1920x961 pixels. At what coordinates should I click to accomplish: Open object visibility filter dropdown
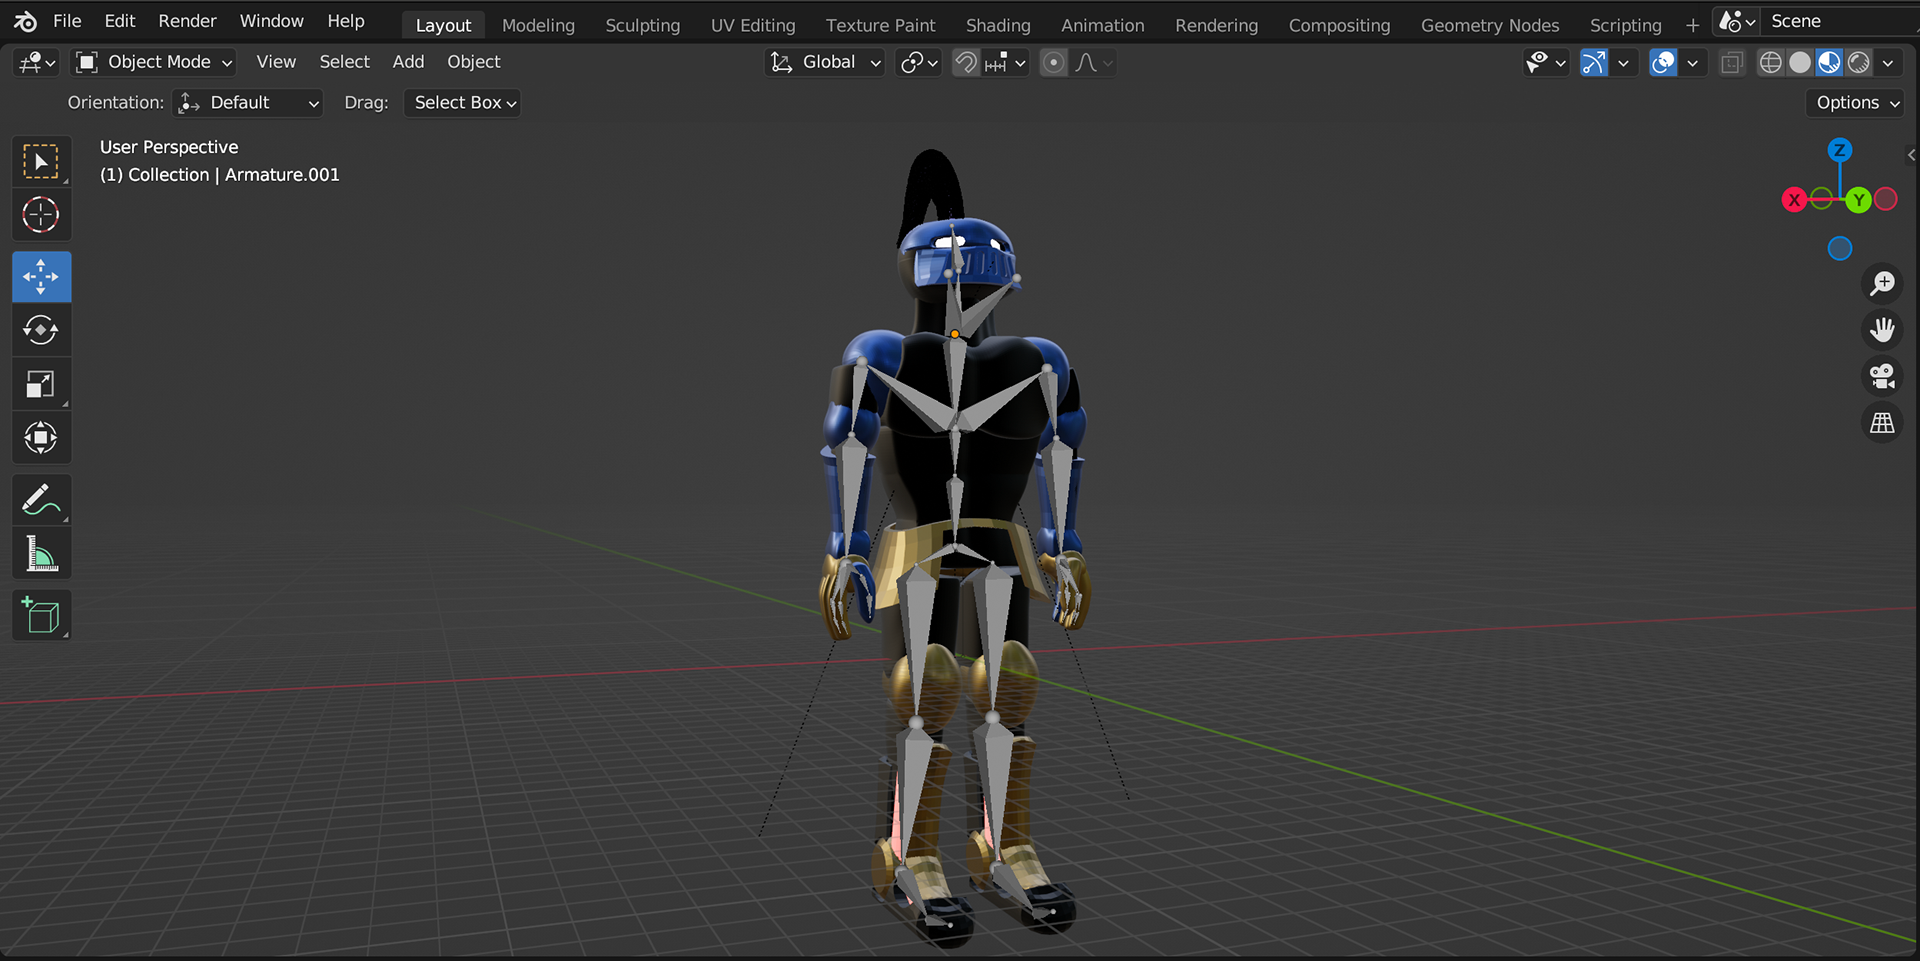coord(1545,63)
